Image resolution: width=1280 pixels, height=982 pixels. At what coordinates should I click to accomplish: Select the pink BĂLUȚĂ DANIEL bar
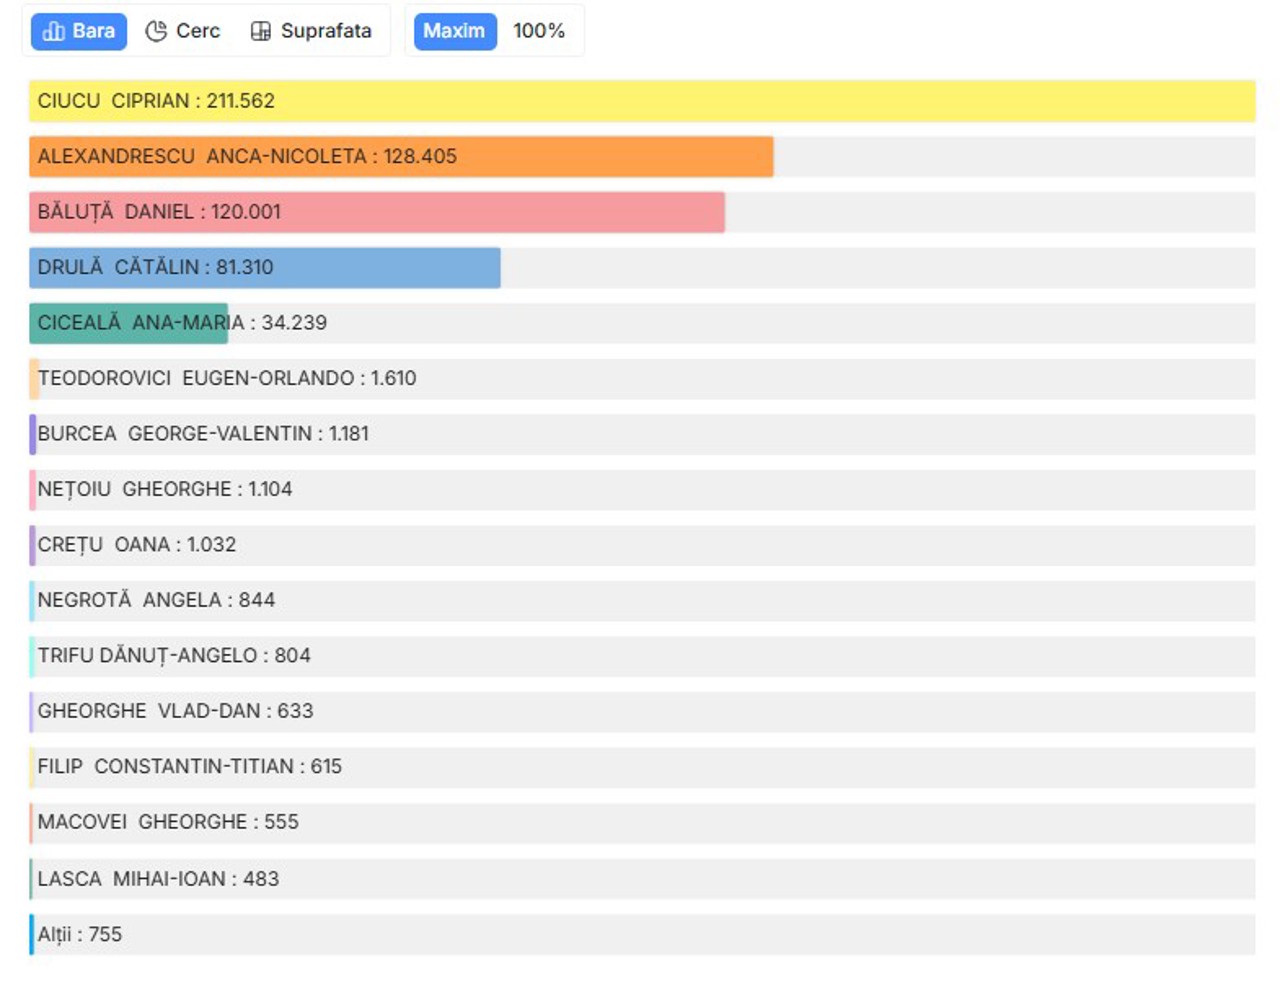376,212
